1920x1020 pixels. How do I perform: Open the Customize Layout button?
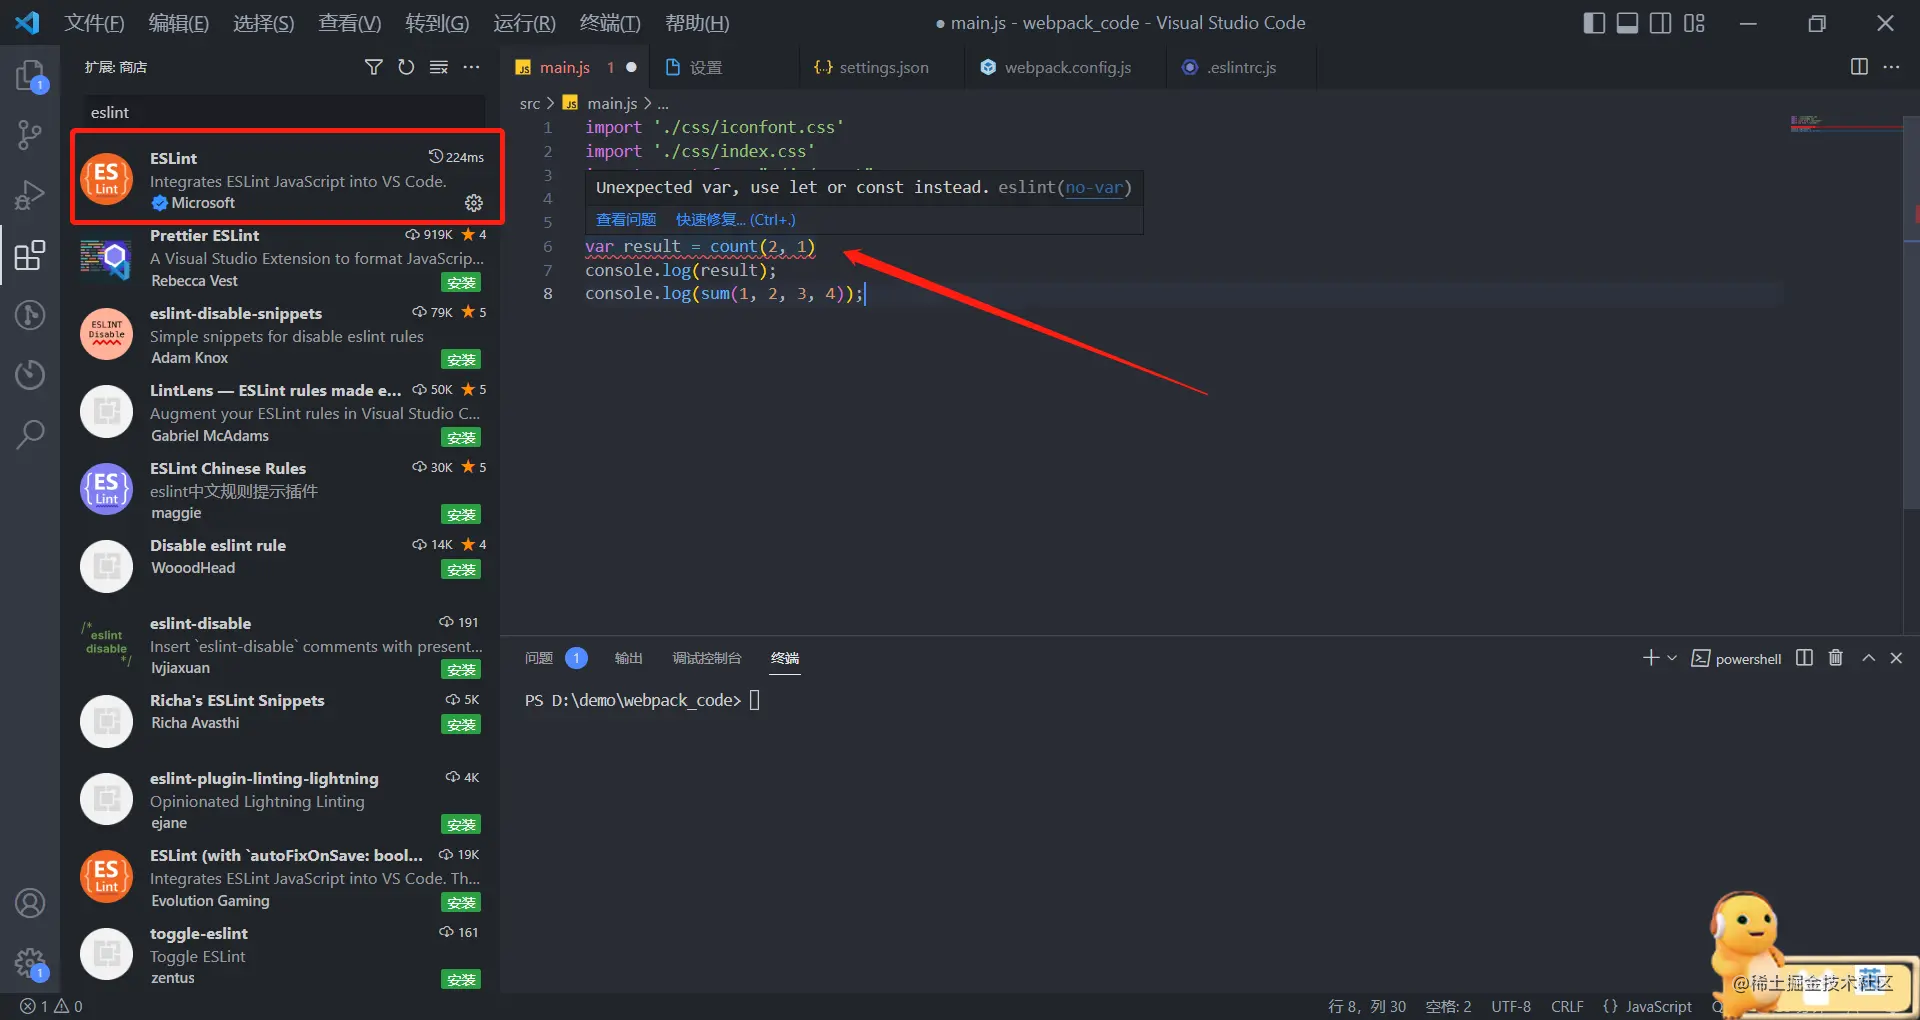coord(1694,23)
